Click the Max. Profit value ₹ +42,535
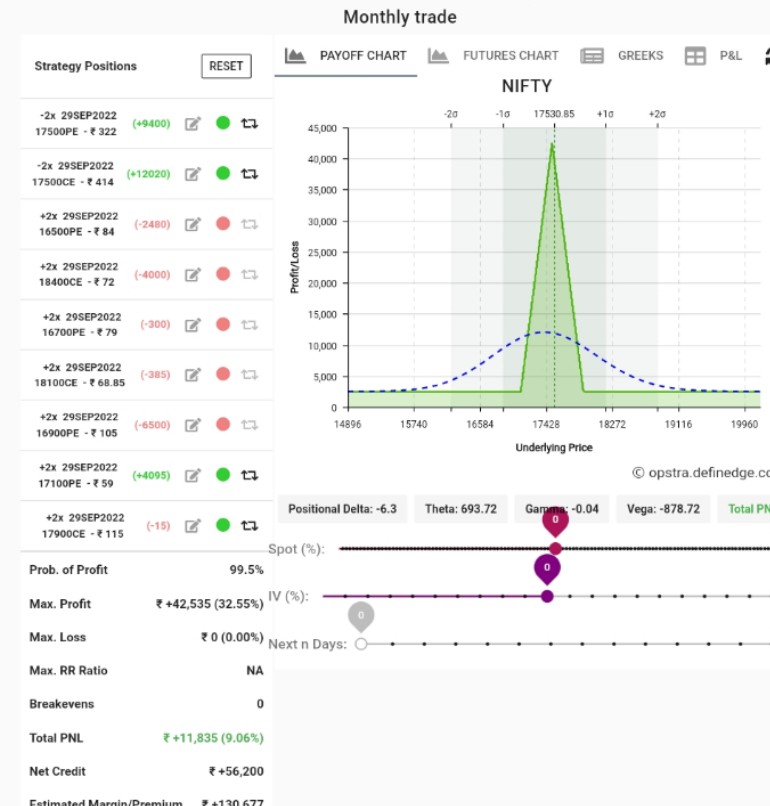 pyautogui.click(x=209, y=603)
